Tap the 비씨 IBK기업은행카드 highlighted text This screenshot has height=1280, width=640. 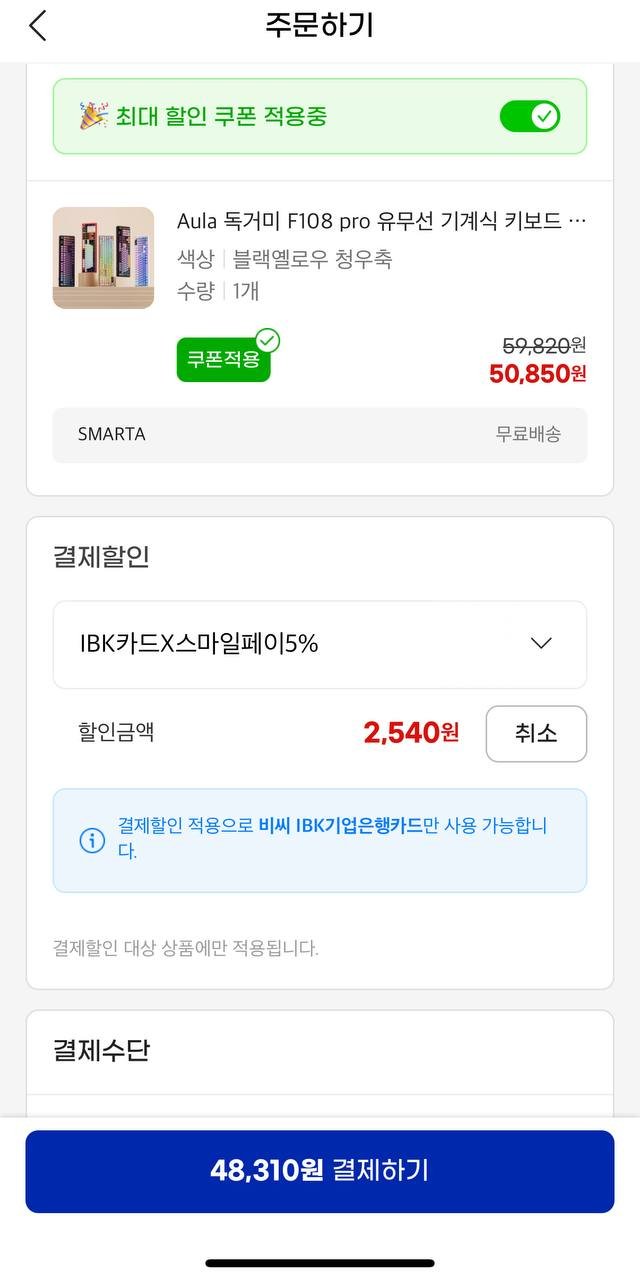coord(340,826)
